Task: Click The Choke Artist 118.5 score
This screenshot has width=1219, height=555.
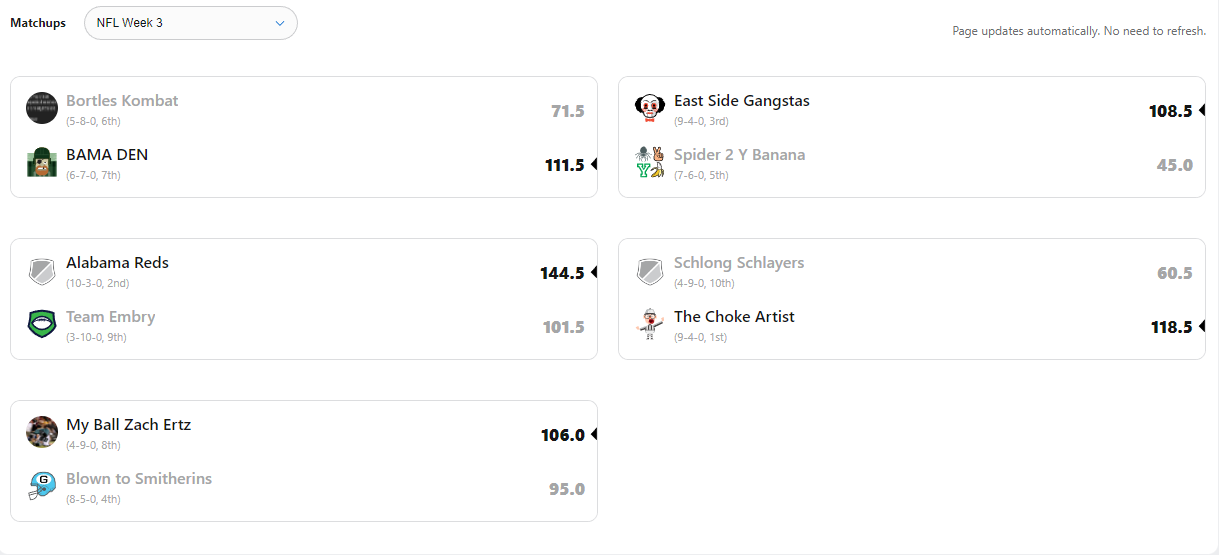Action: click(x=1170, y=327)
